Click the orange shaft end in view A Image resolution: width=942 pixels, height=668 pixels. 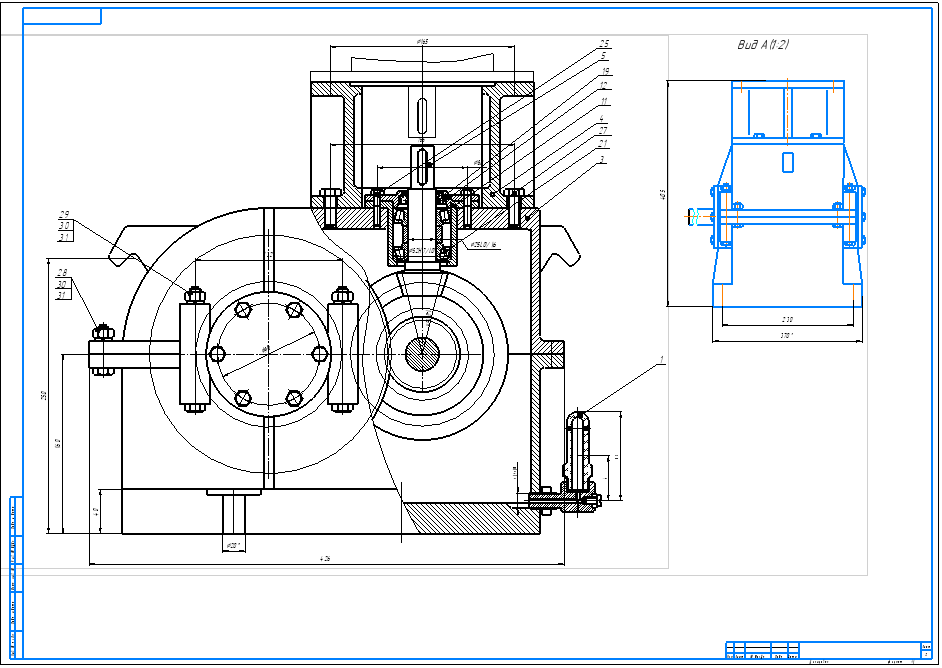click(698, 216)
